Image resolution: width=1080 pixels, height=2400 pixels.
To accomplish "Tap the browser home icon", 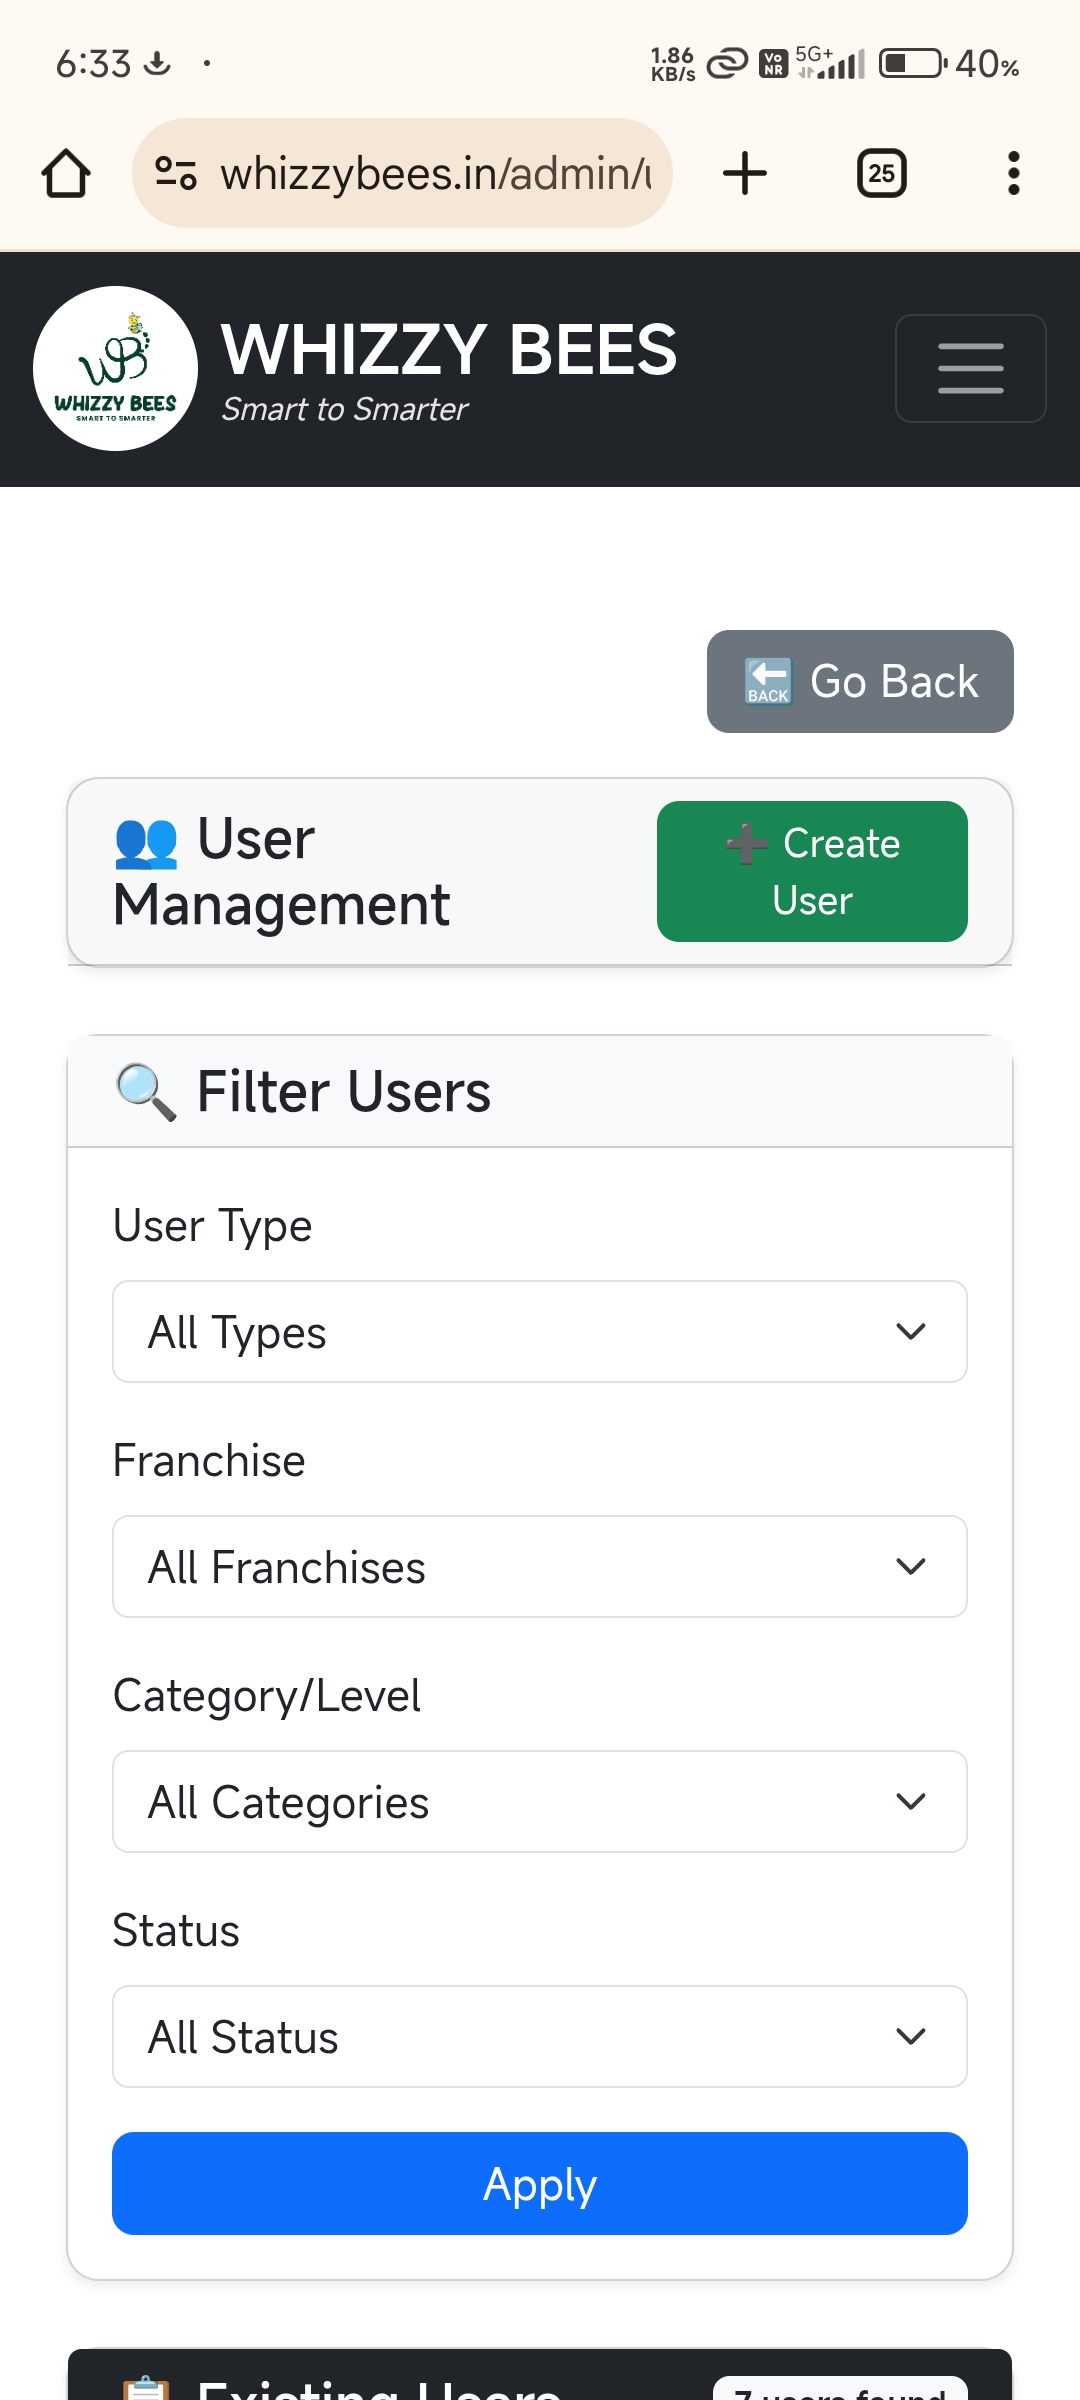I will point(66,173).
